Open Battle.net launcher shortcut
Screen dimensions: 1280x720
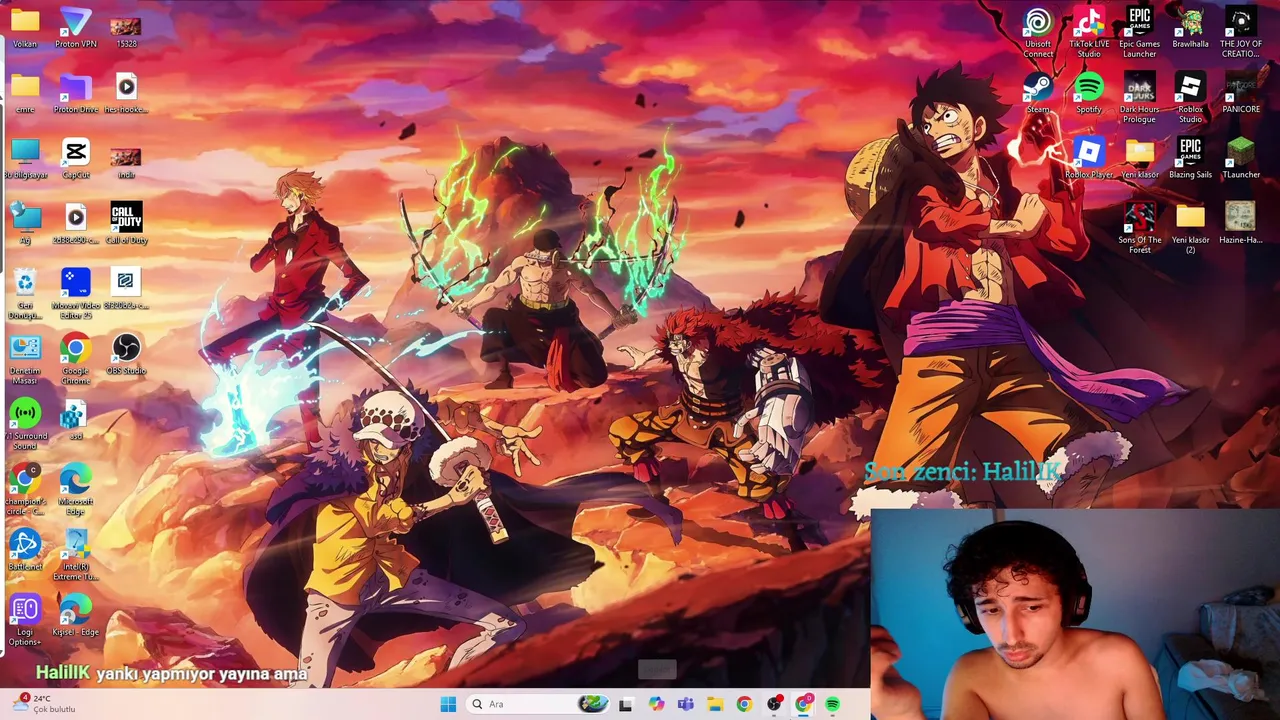tap(25, 550)
